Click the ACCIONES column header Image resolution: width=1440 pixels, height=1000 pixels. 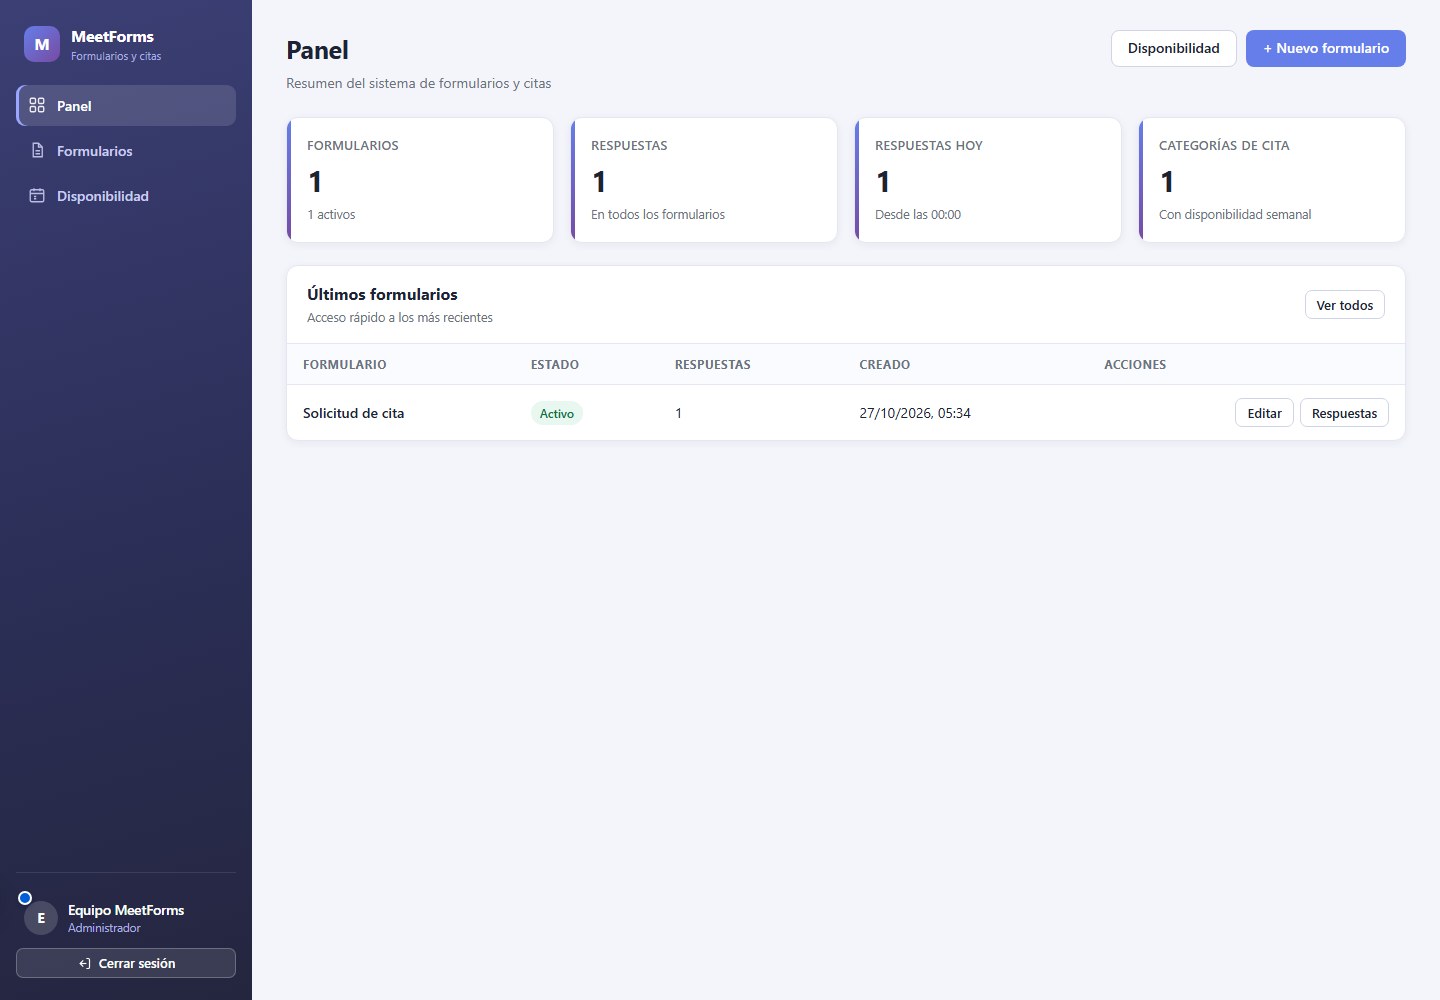tap(1135, 364)
